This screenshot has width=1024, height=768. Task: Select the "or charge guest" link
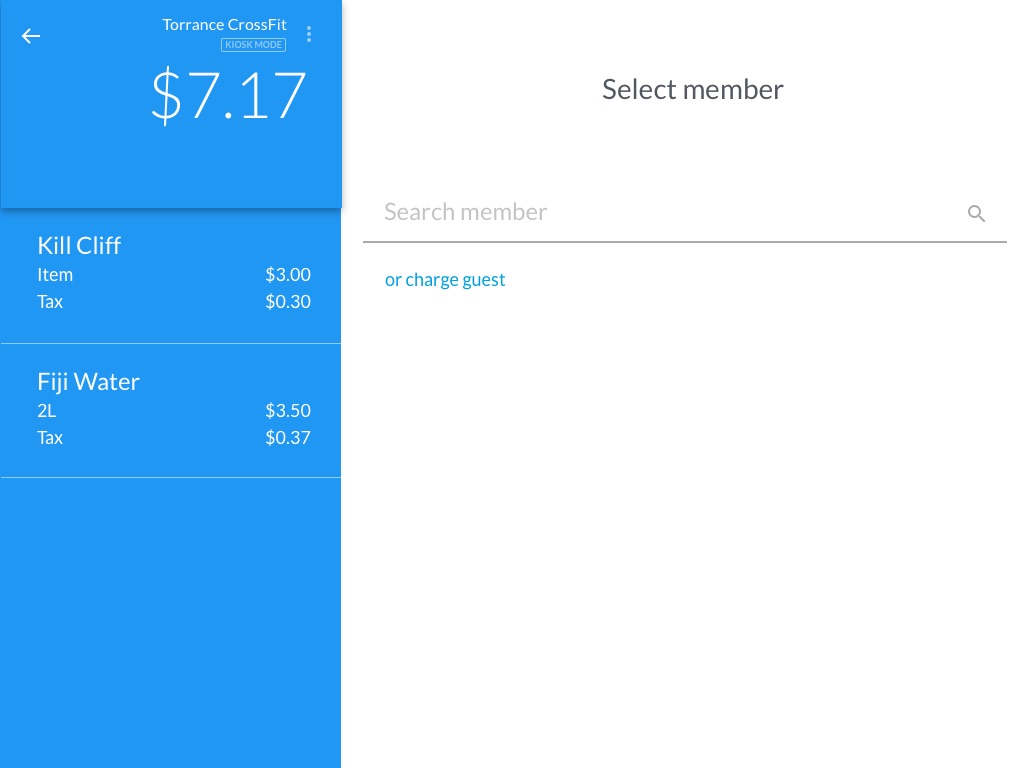445,280
